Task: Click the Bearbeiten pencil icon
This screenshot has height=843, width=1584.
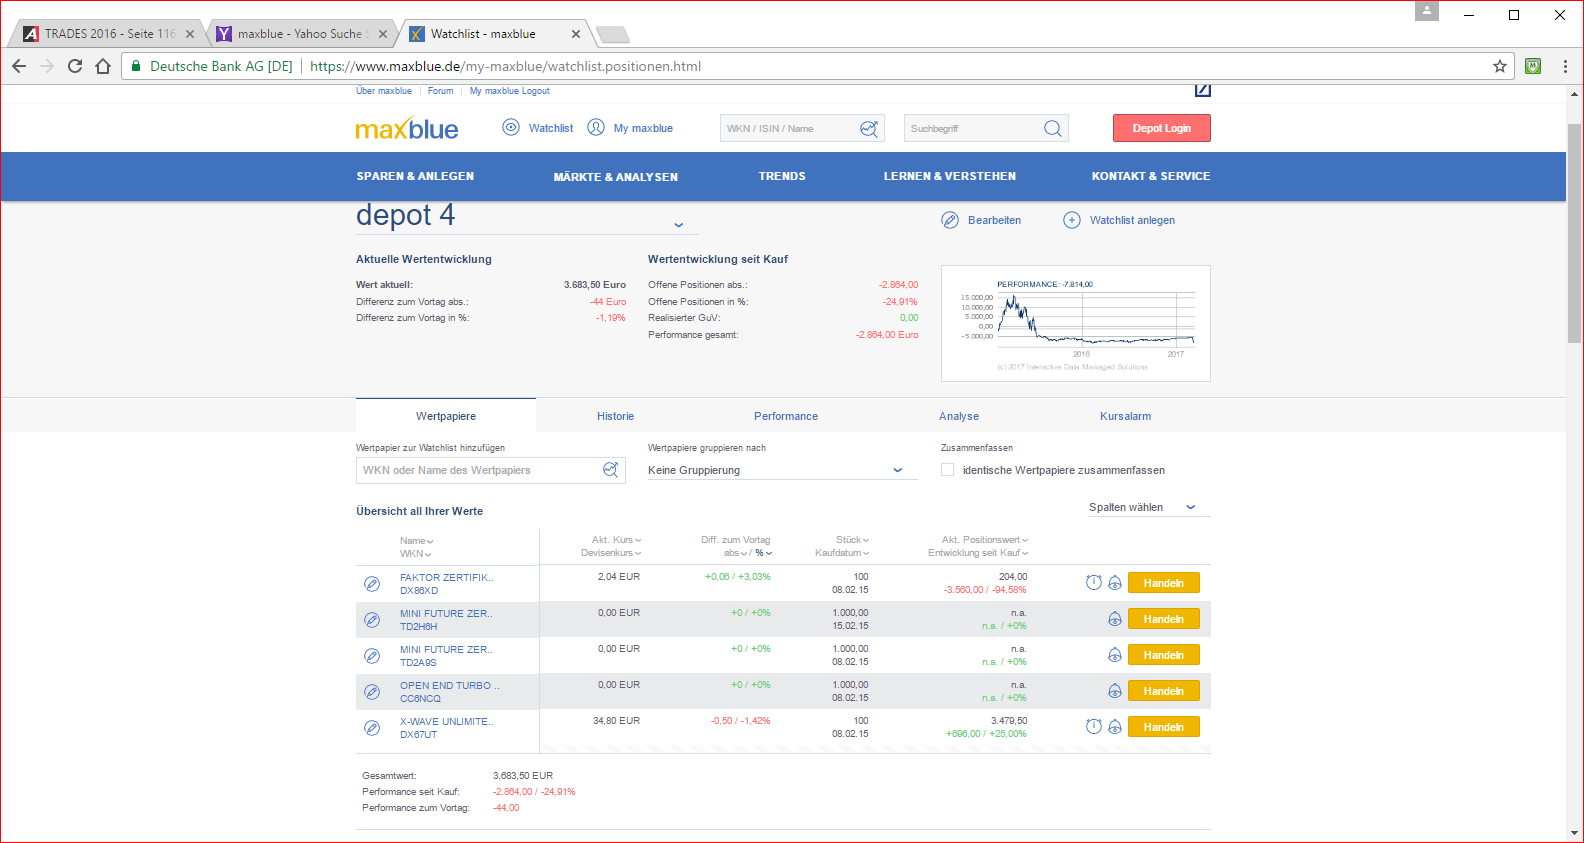Action: [x=950, y=220]
